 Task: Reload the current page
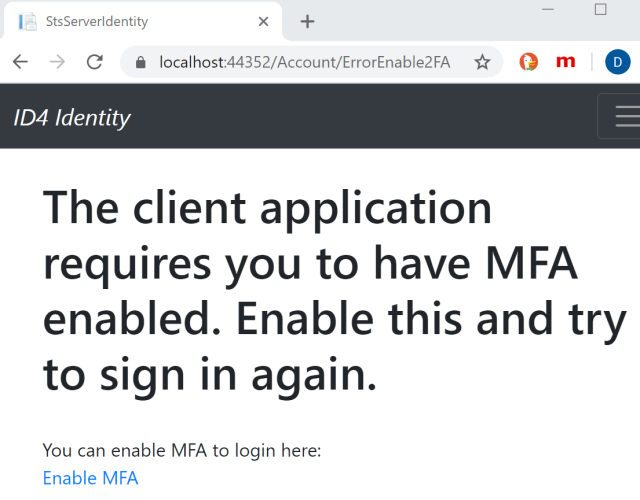tap(95, 62)
